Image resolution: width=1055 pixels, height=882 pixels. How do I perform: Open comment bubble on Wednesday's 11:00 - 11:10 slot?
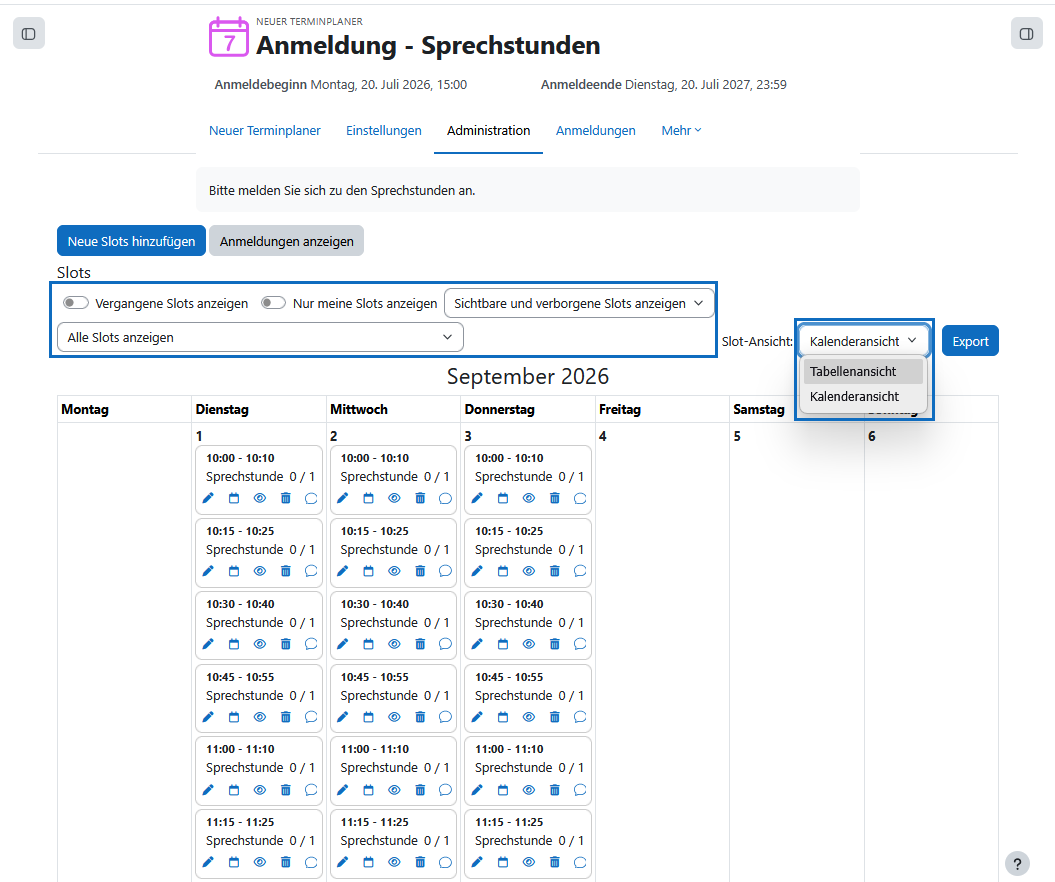click(445, 789)
